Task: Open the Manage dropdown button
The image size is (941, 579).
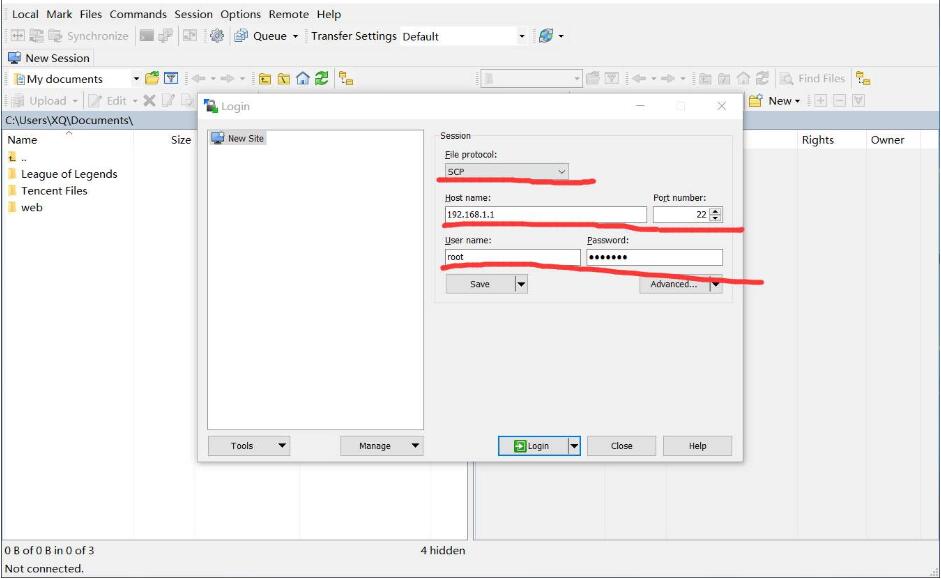Action: 382,446
